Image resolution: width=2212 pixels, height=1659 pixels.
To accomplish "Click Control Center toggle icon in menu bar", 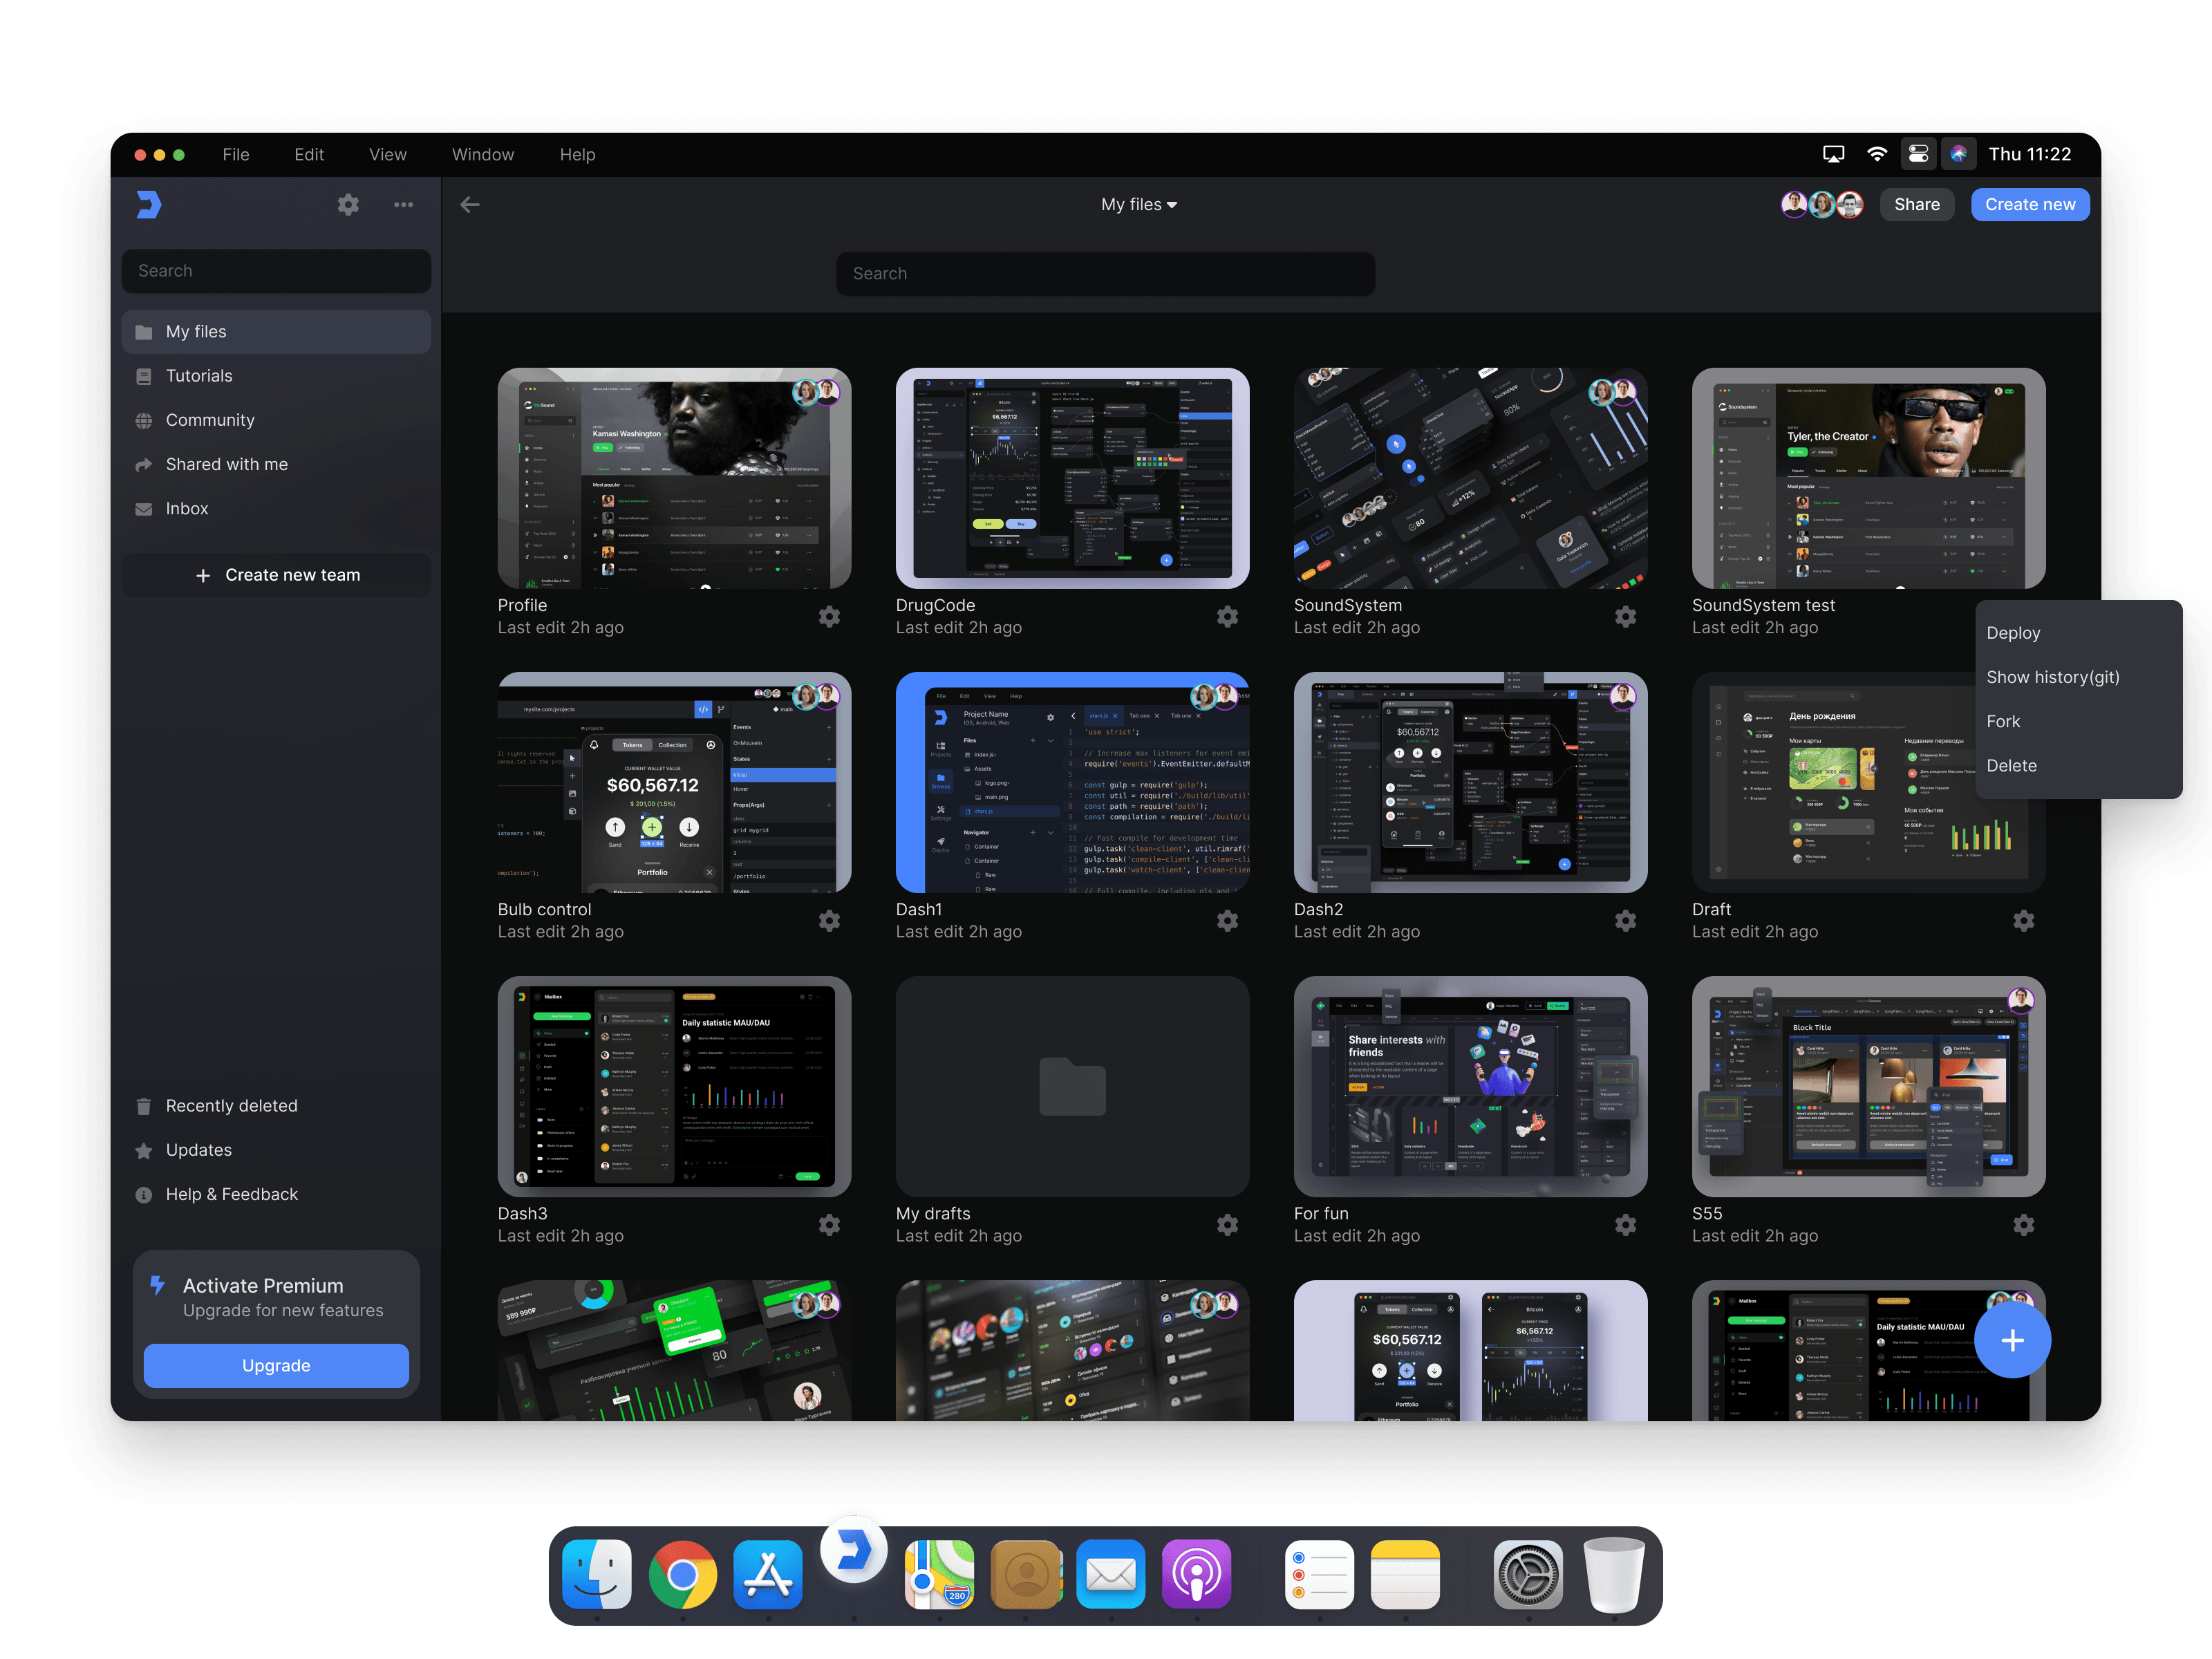I will click(x=1918, y=154).
